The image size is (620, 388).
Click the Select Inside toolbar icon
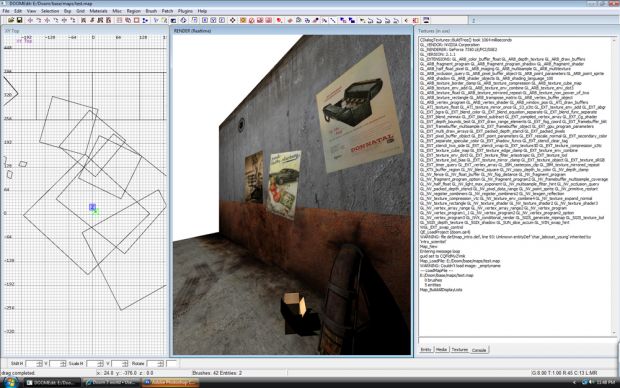pyautogui.click(x=109, y=20)
